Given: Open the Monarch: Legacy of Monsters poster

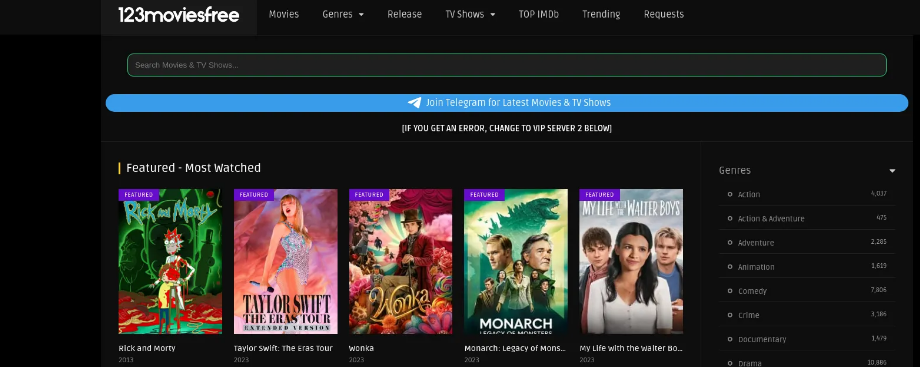Looking at the screenshot, I should click(516, 261).
